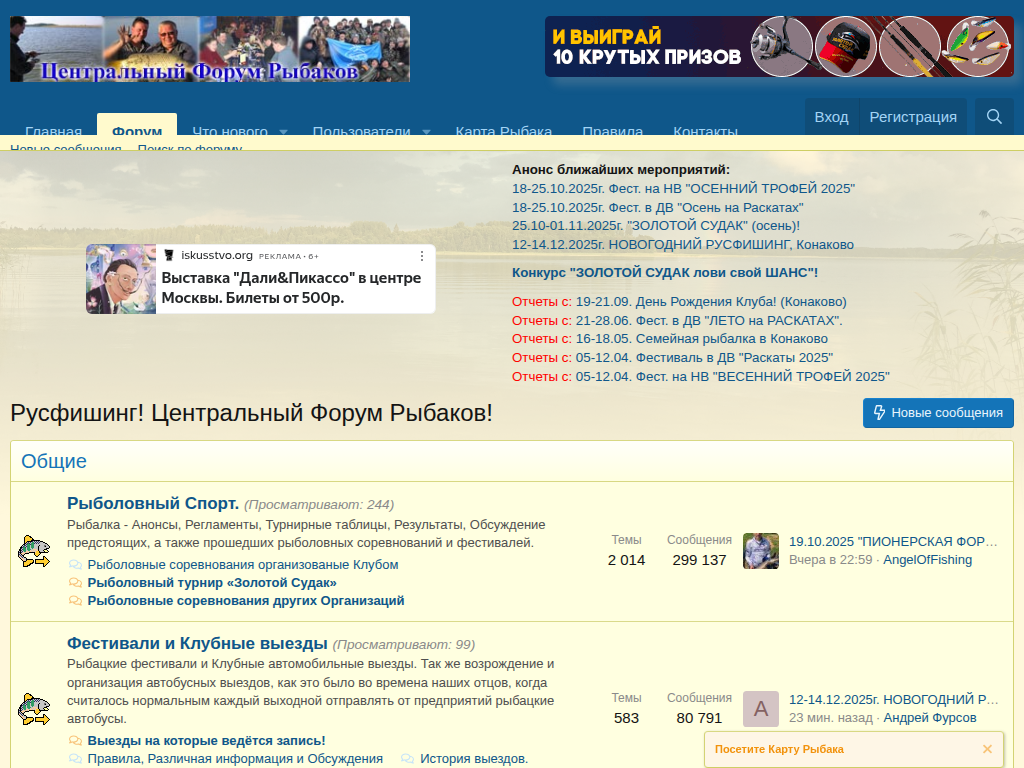This screenshot has height=768, width=1024.
Task: Expand the Что нового dropdown arrow
Action: coord(283,132)
